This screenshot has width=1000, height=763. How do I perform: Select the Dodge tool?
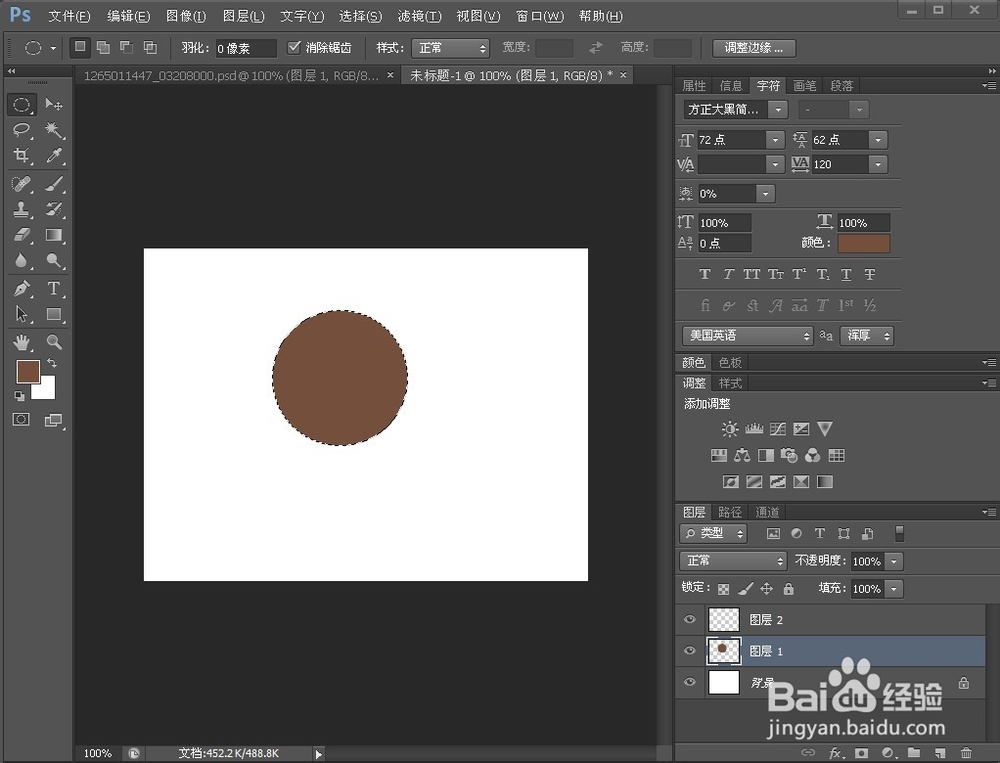pyautogui.click(x=54, y=260)
